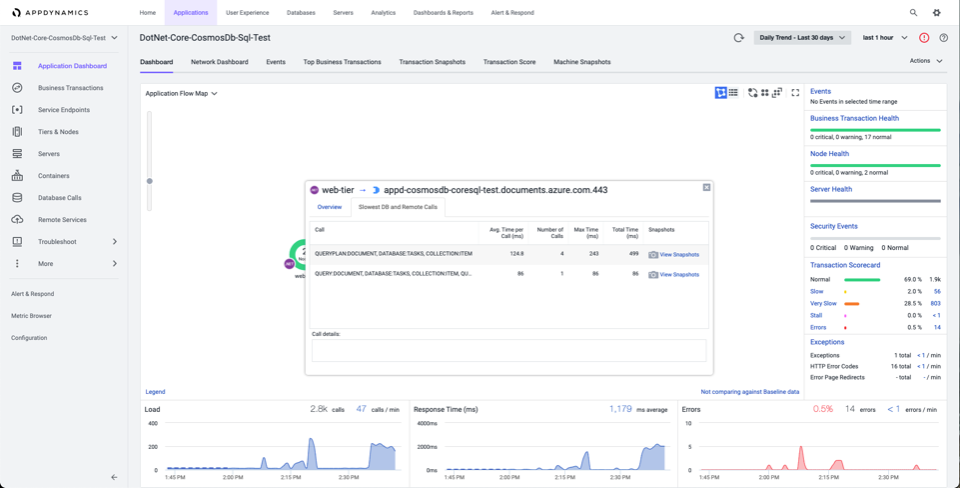Click the Troubleshoot monitor icon
Screen dimensions: 960x488
tap(17, 241)
